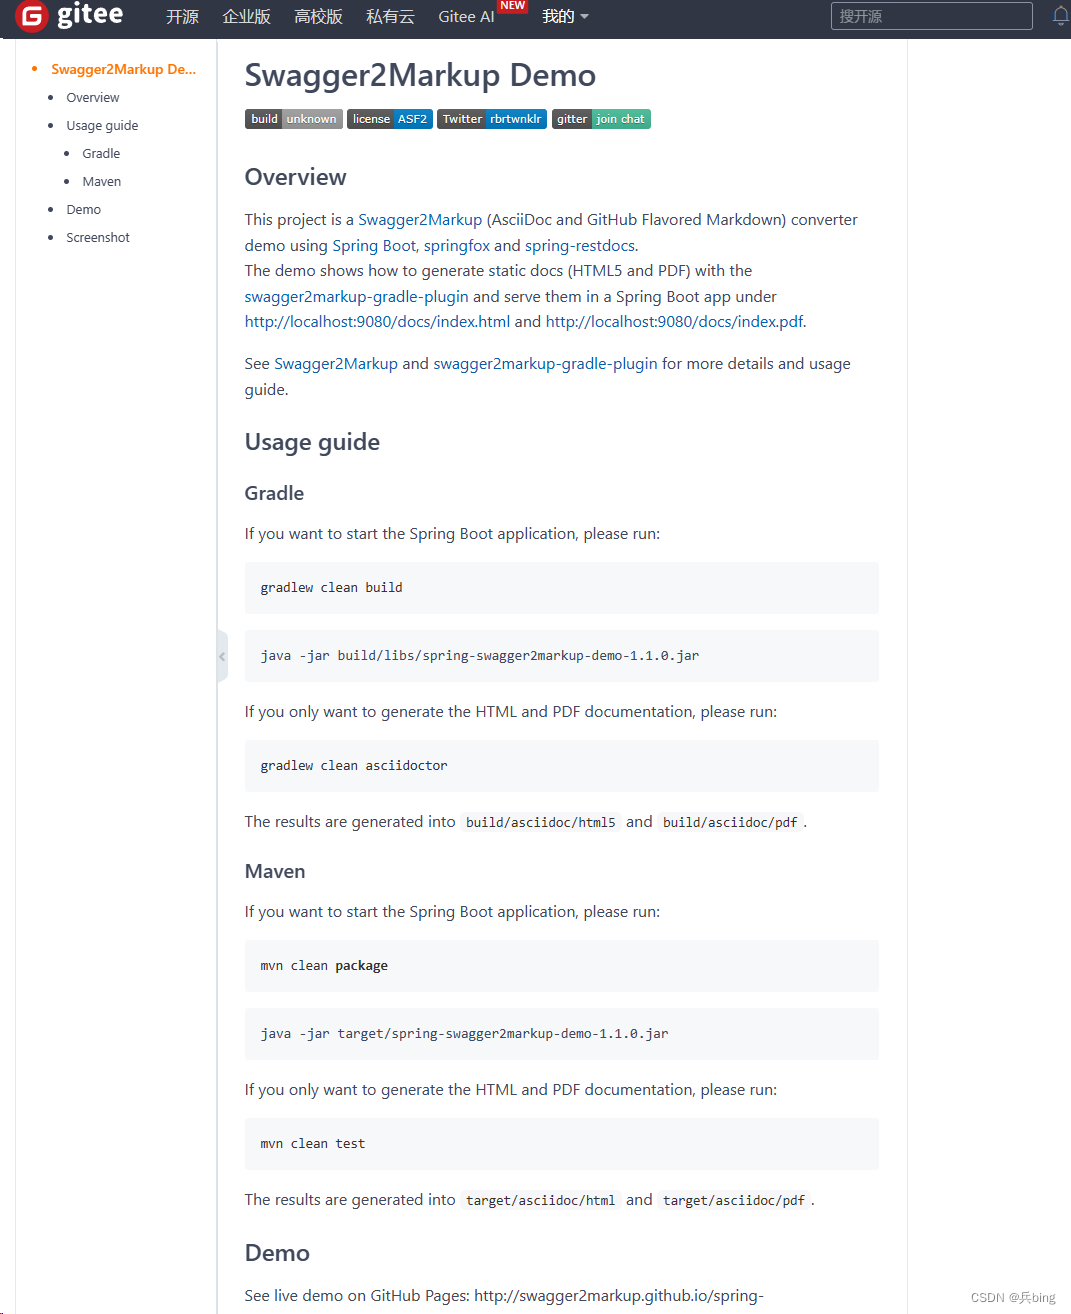Open the Twitter rbrtwnklr badge
Viewport: 1071px width, 1314px height.
[491, 118]
